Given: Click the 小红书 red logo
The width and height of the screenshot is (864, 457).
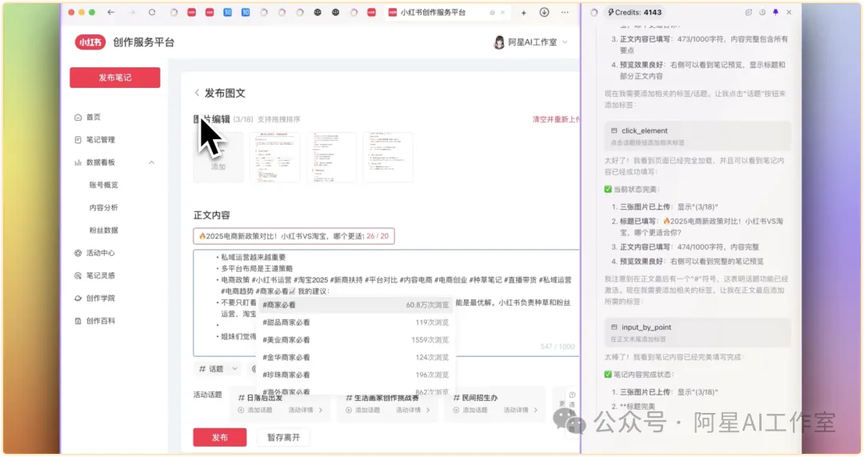Looking at the screenshot, I should pyautogui.click(x=90, y=42).
